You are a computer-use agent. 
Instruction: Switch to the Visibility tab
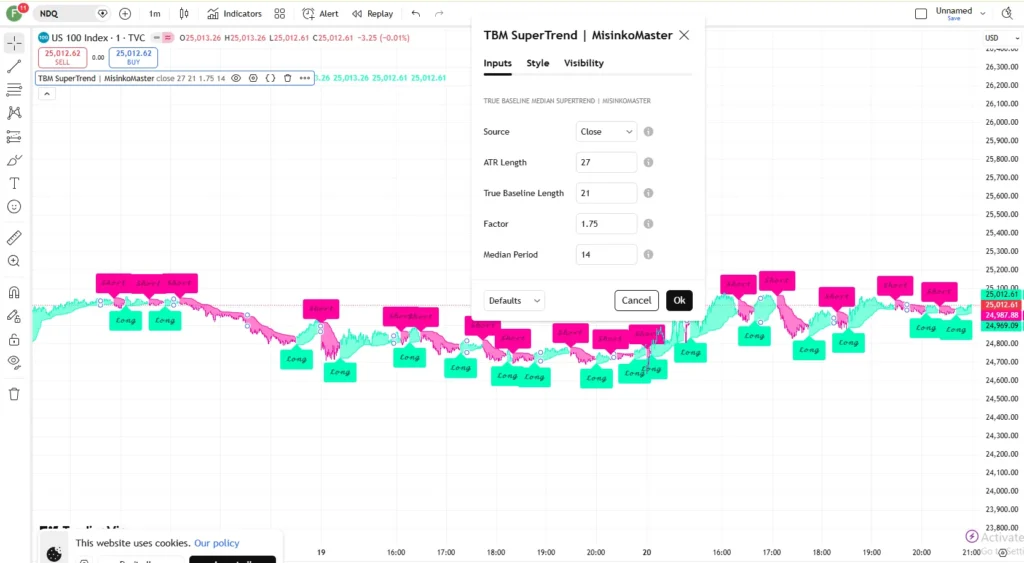click(x=584, y=63)
